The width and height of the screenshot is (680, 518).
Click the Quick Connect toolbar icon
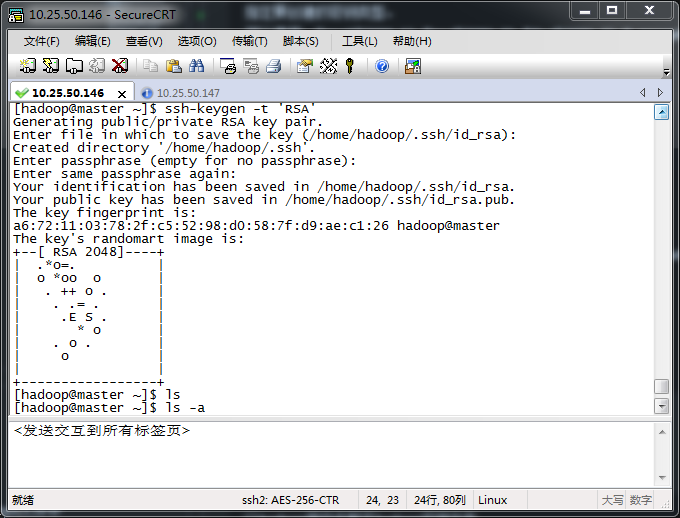click(x=51, y=66)
